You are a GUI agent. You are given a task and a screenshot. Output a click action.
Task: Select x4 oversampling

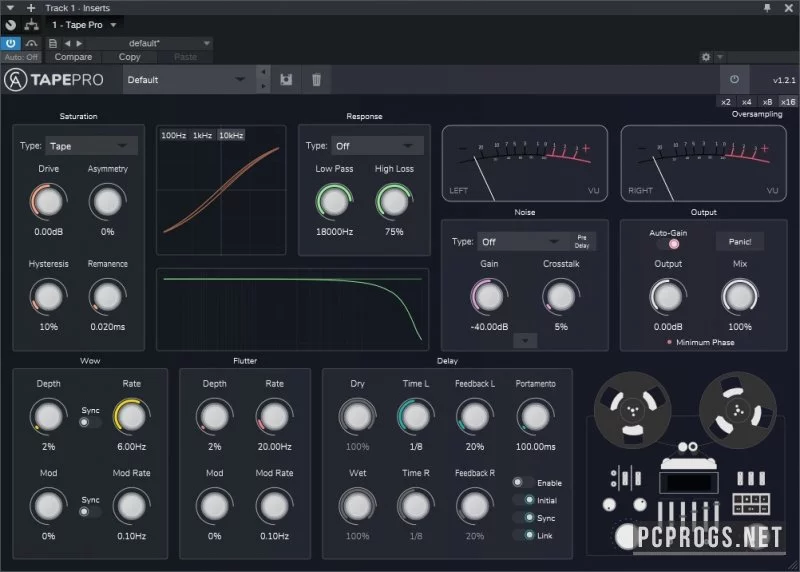coord(746,102)
